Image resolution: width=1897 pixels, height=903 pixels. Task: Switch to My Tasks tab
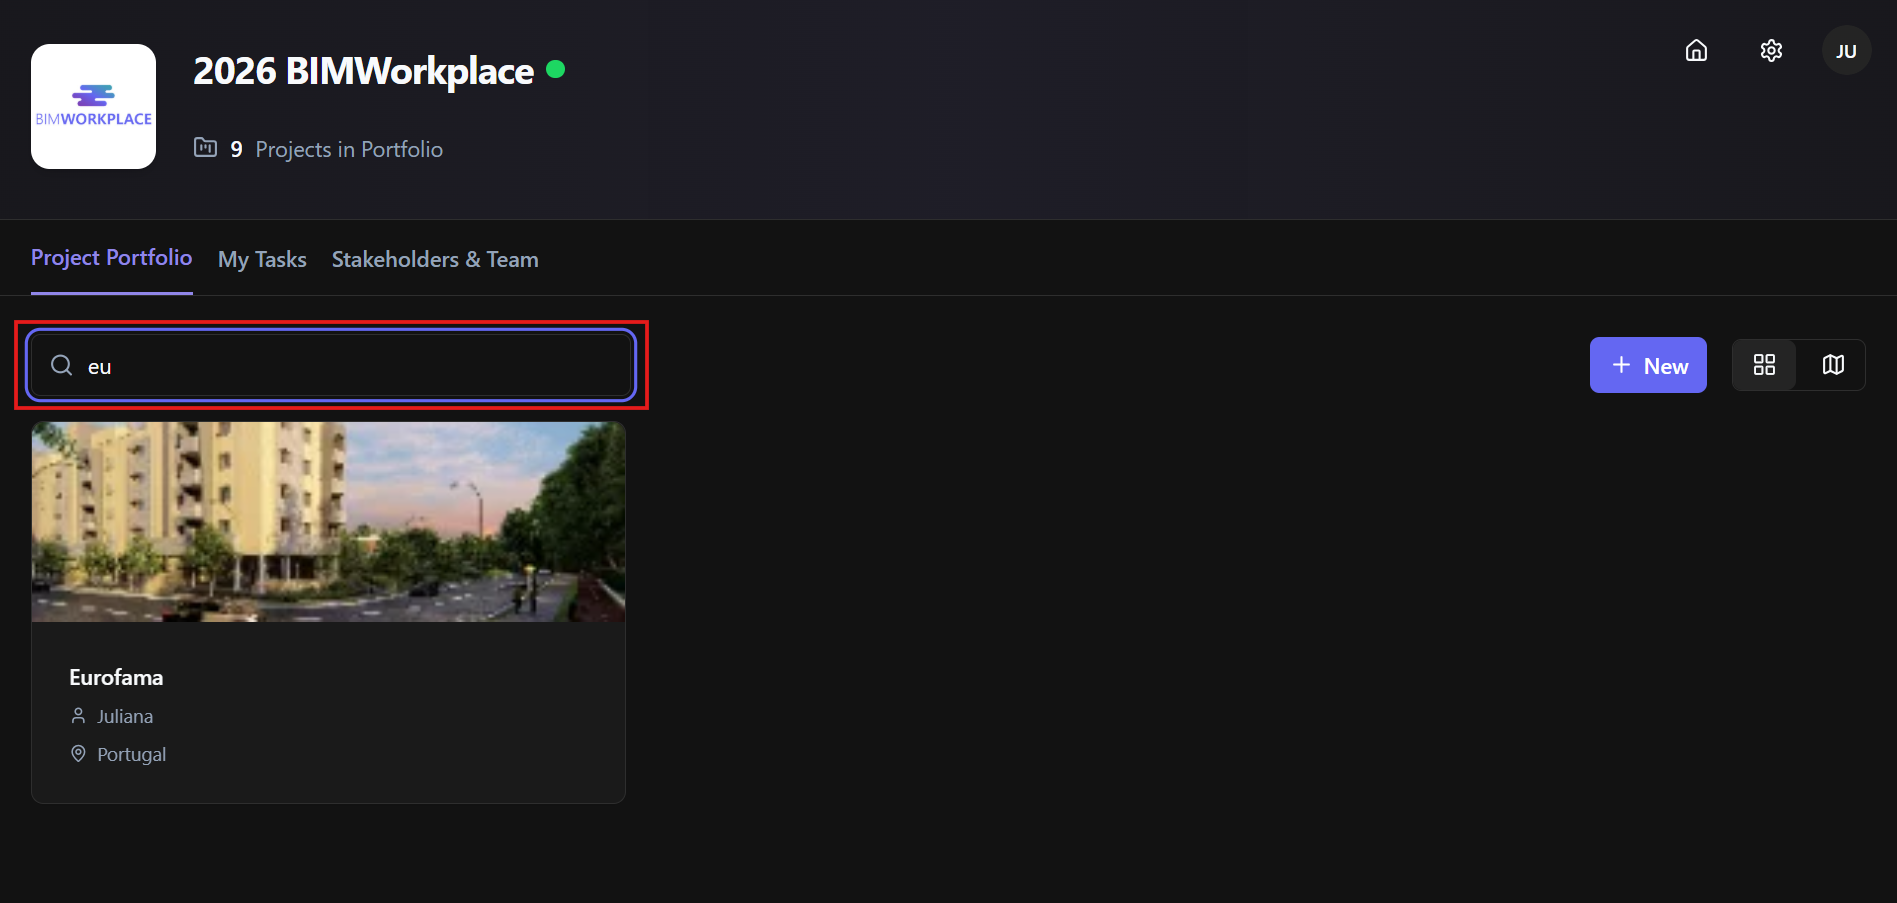pos(262,259)
